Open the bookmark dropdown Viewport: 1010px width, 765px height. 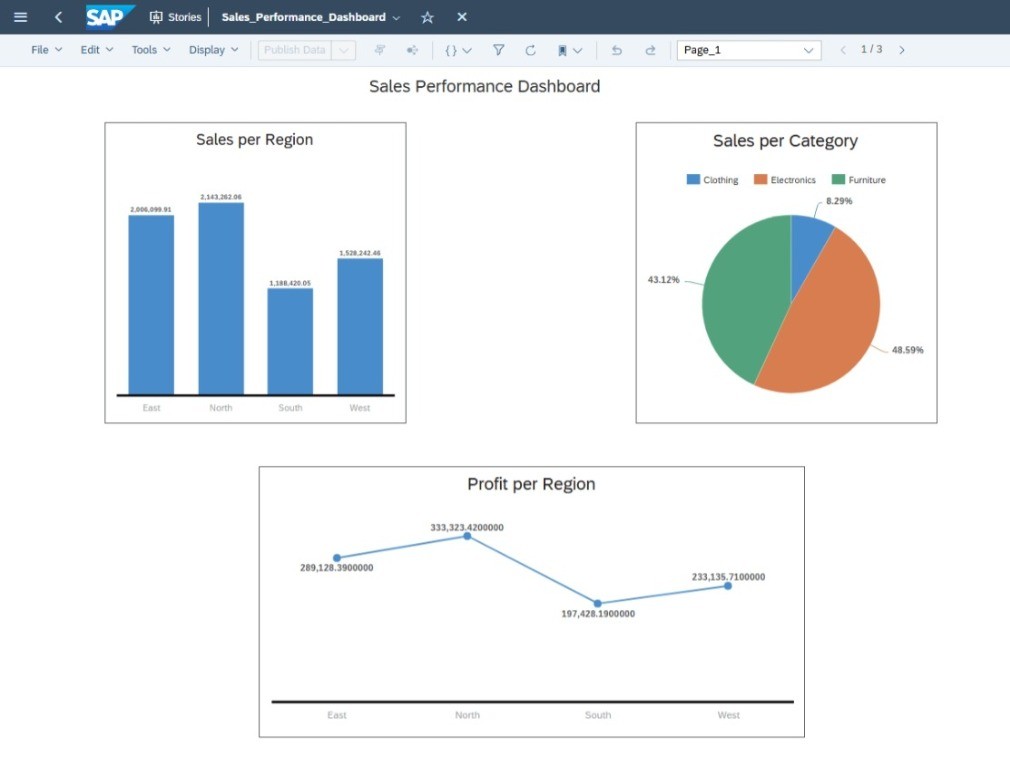[x=569, y=50]
